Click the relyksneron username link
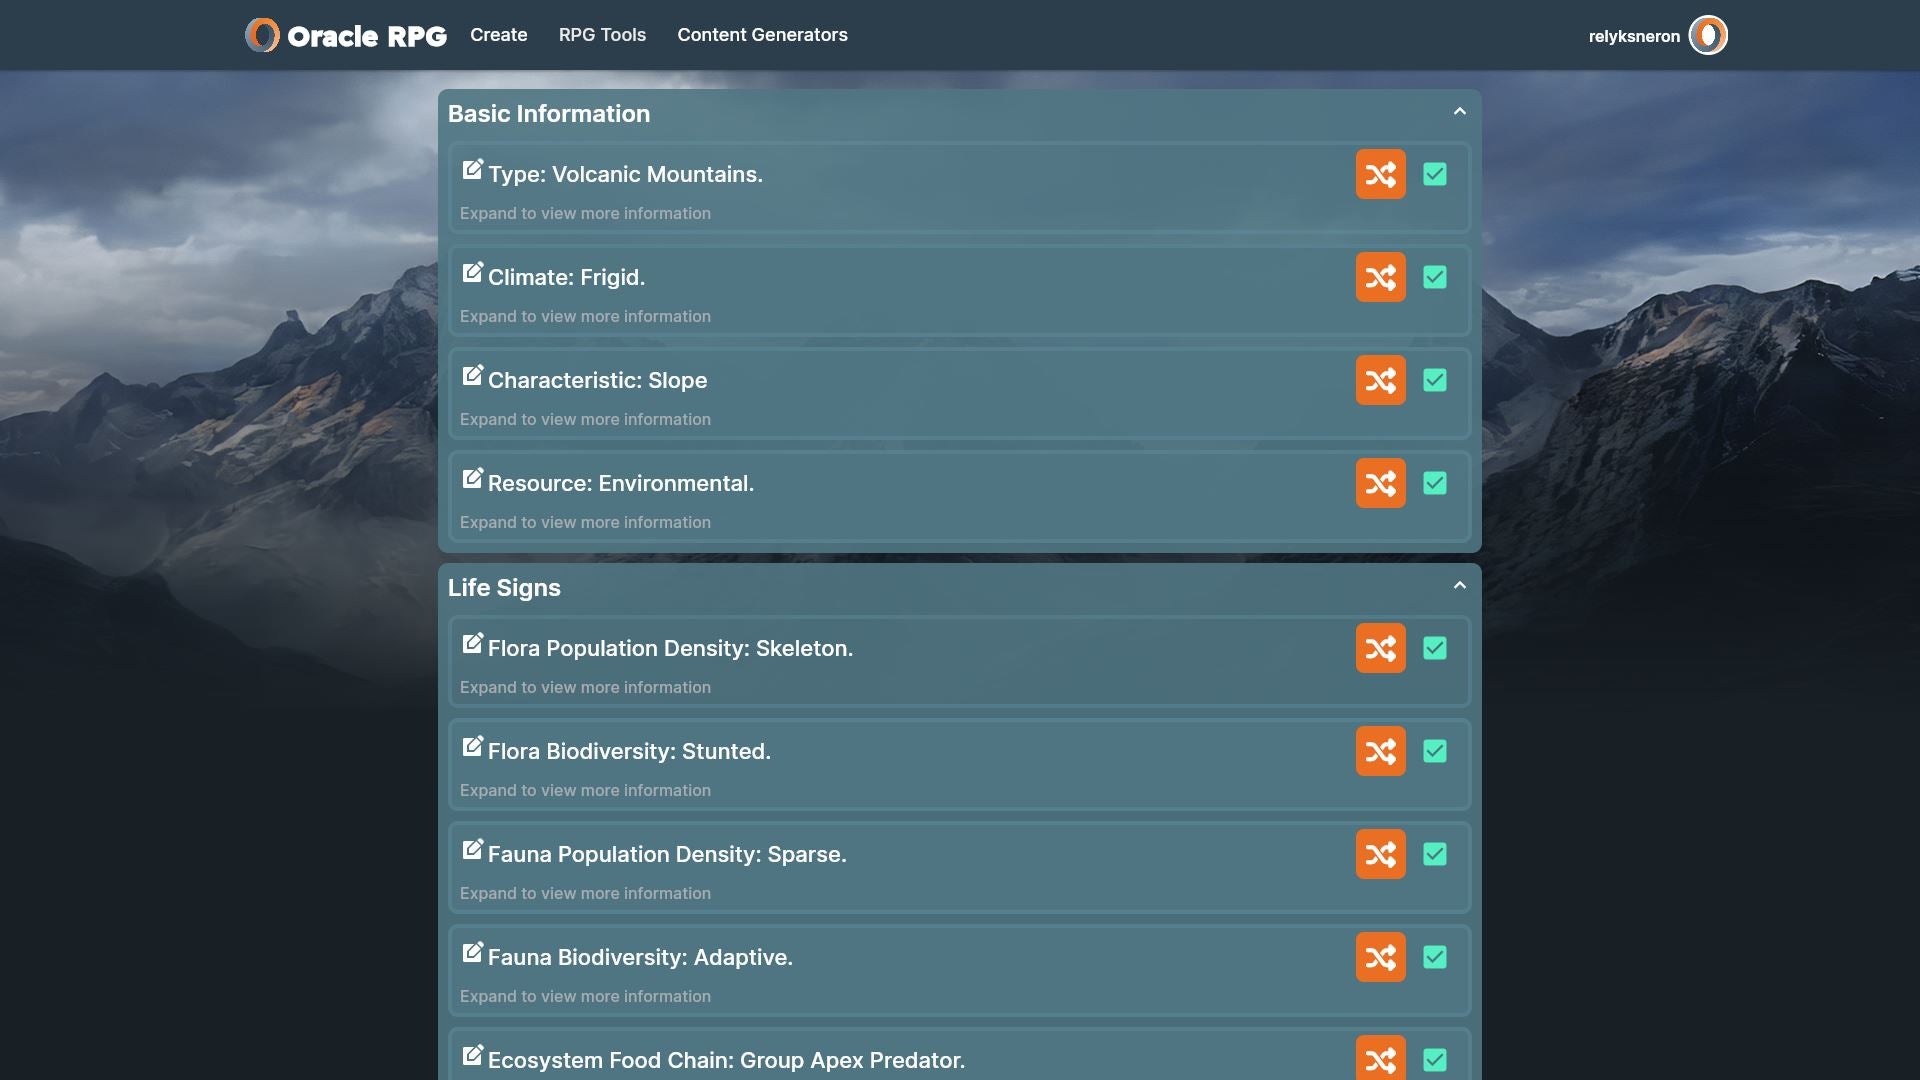Viewport: 1920px width, 1080px height. click(x=1634, y=36)
